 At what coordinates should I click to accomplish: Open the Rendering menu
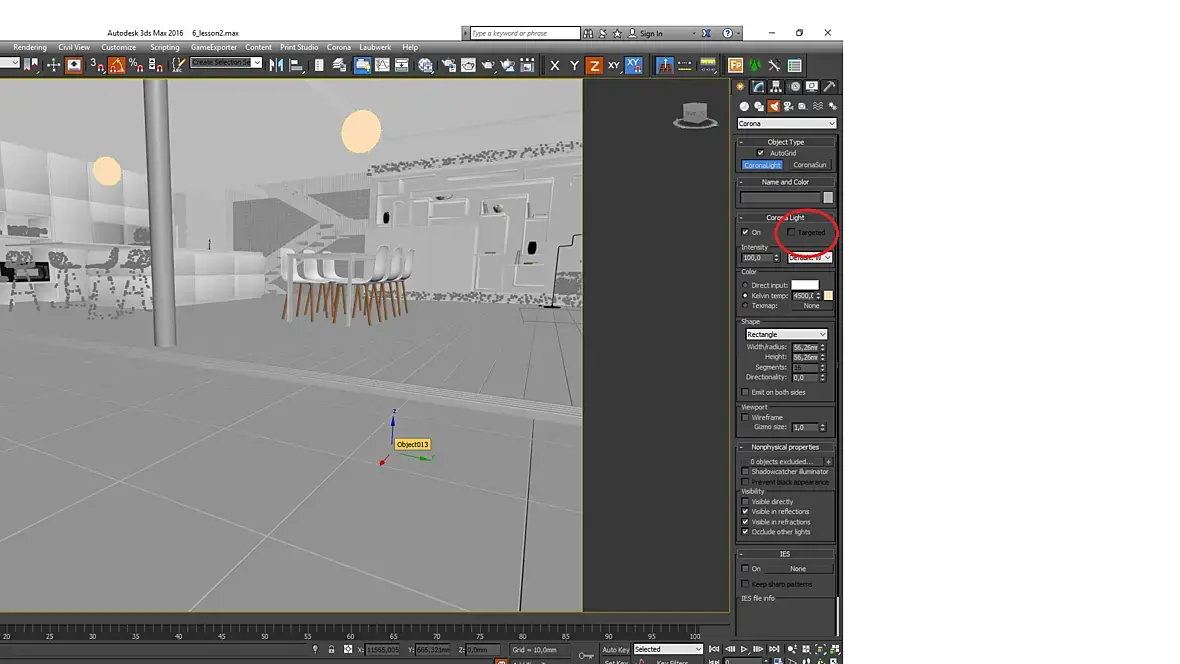pyautogui.click(x=30, y=47)
